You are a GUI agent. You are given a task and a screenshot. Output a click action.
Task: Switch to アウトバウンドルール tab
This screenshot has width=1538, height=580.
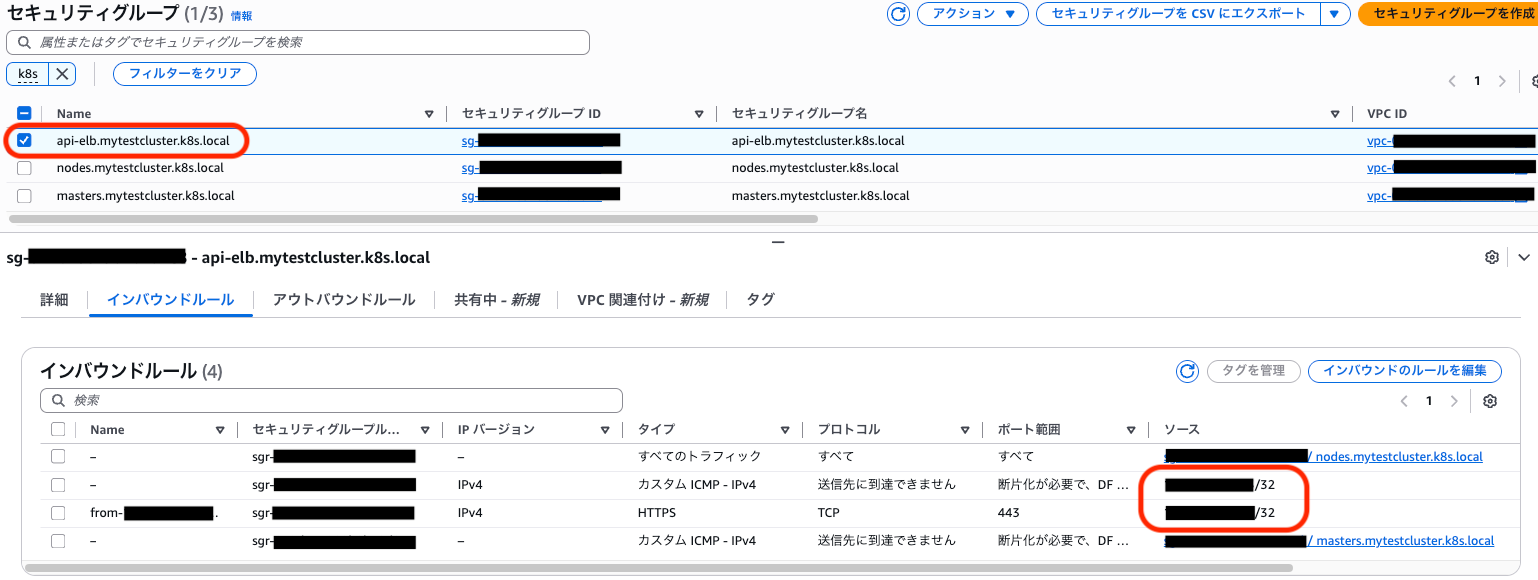coord(343,300)
